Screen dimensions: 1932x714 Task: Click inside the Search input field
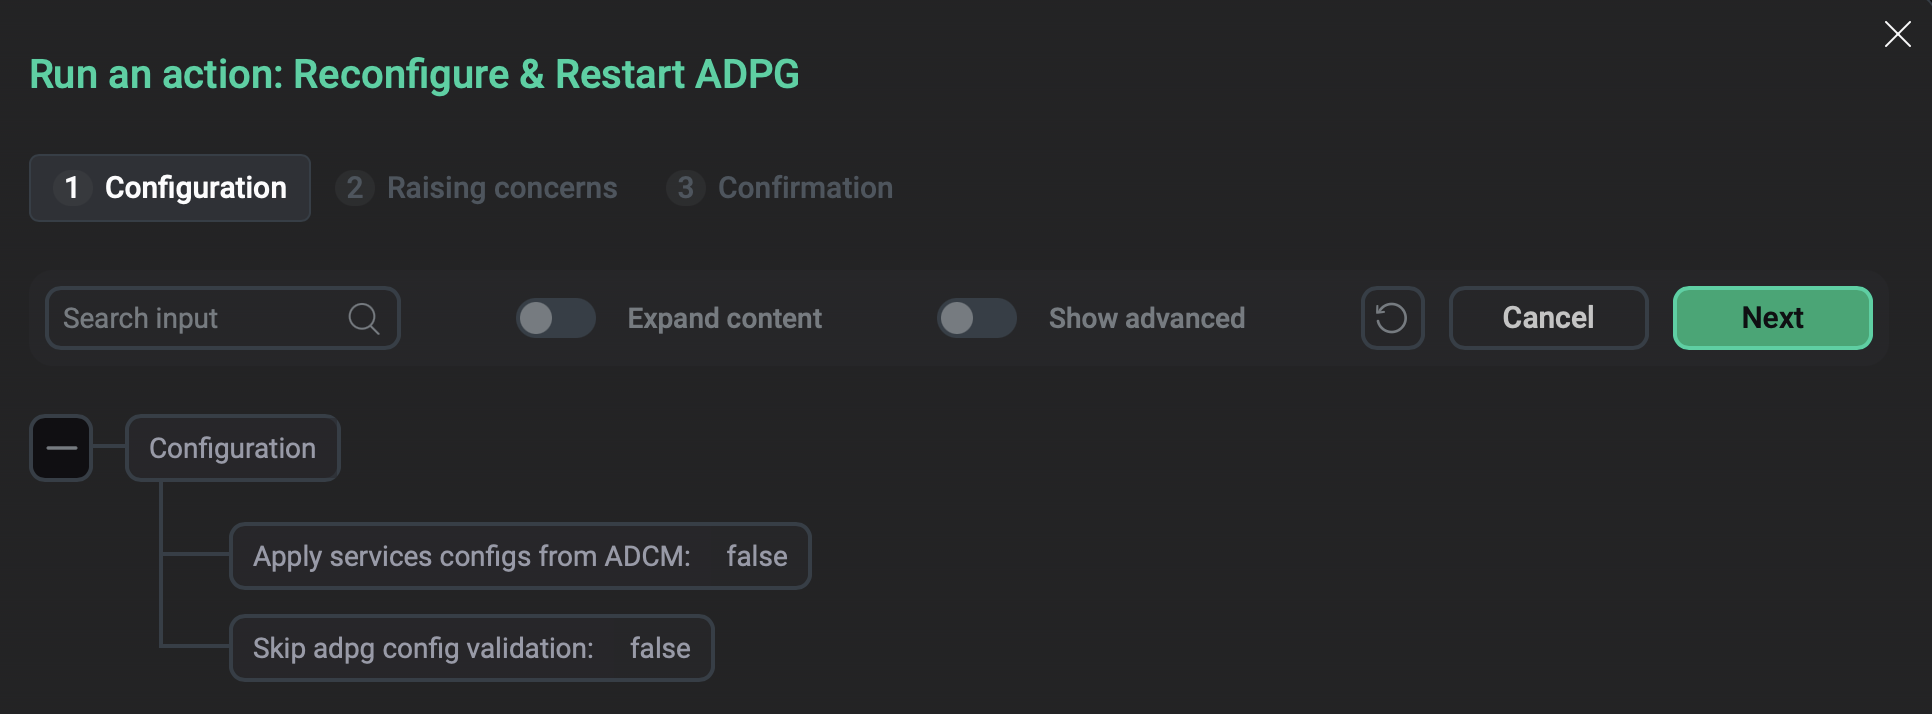pos(180,318)
